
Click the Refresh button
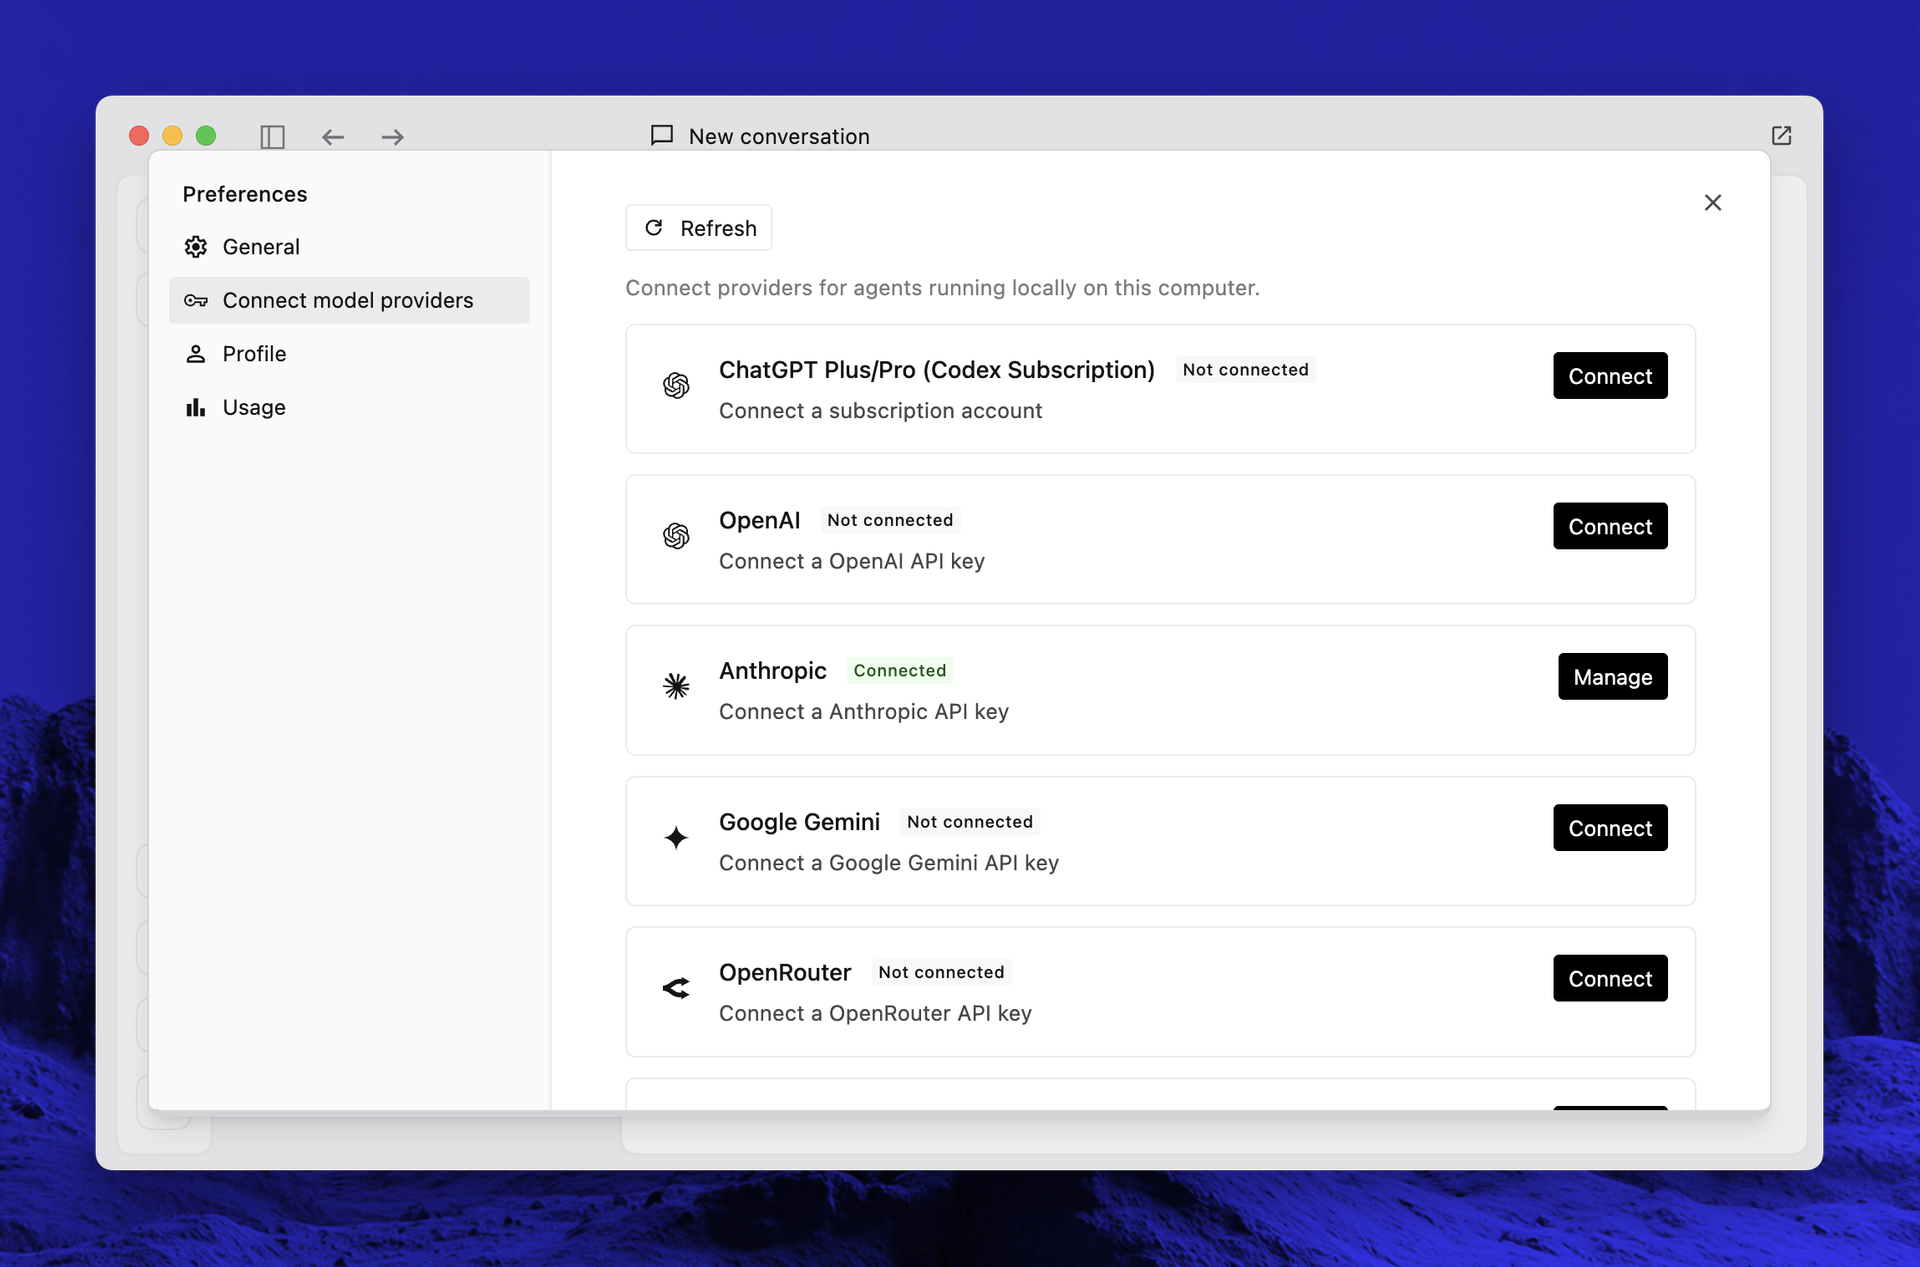coord(698,228)
